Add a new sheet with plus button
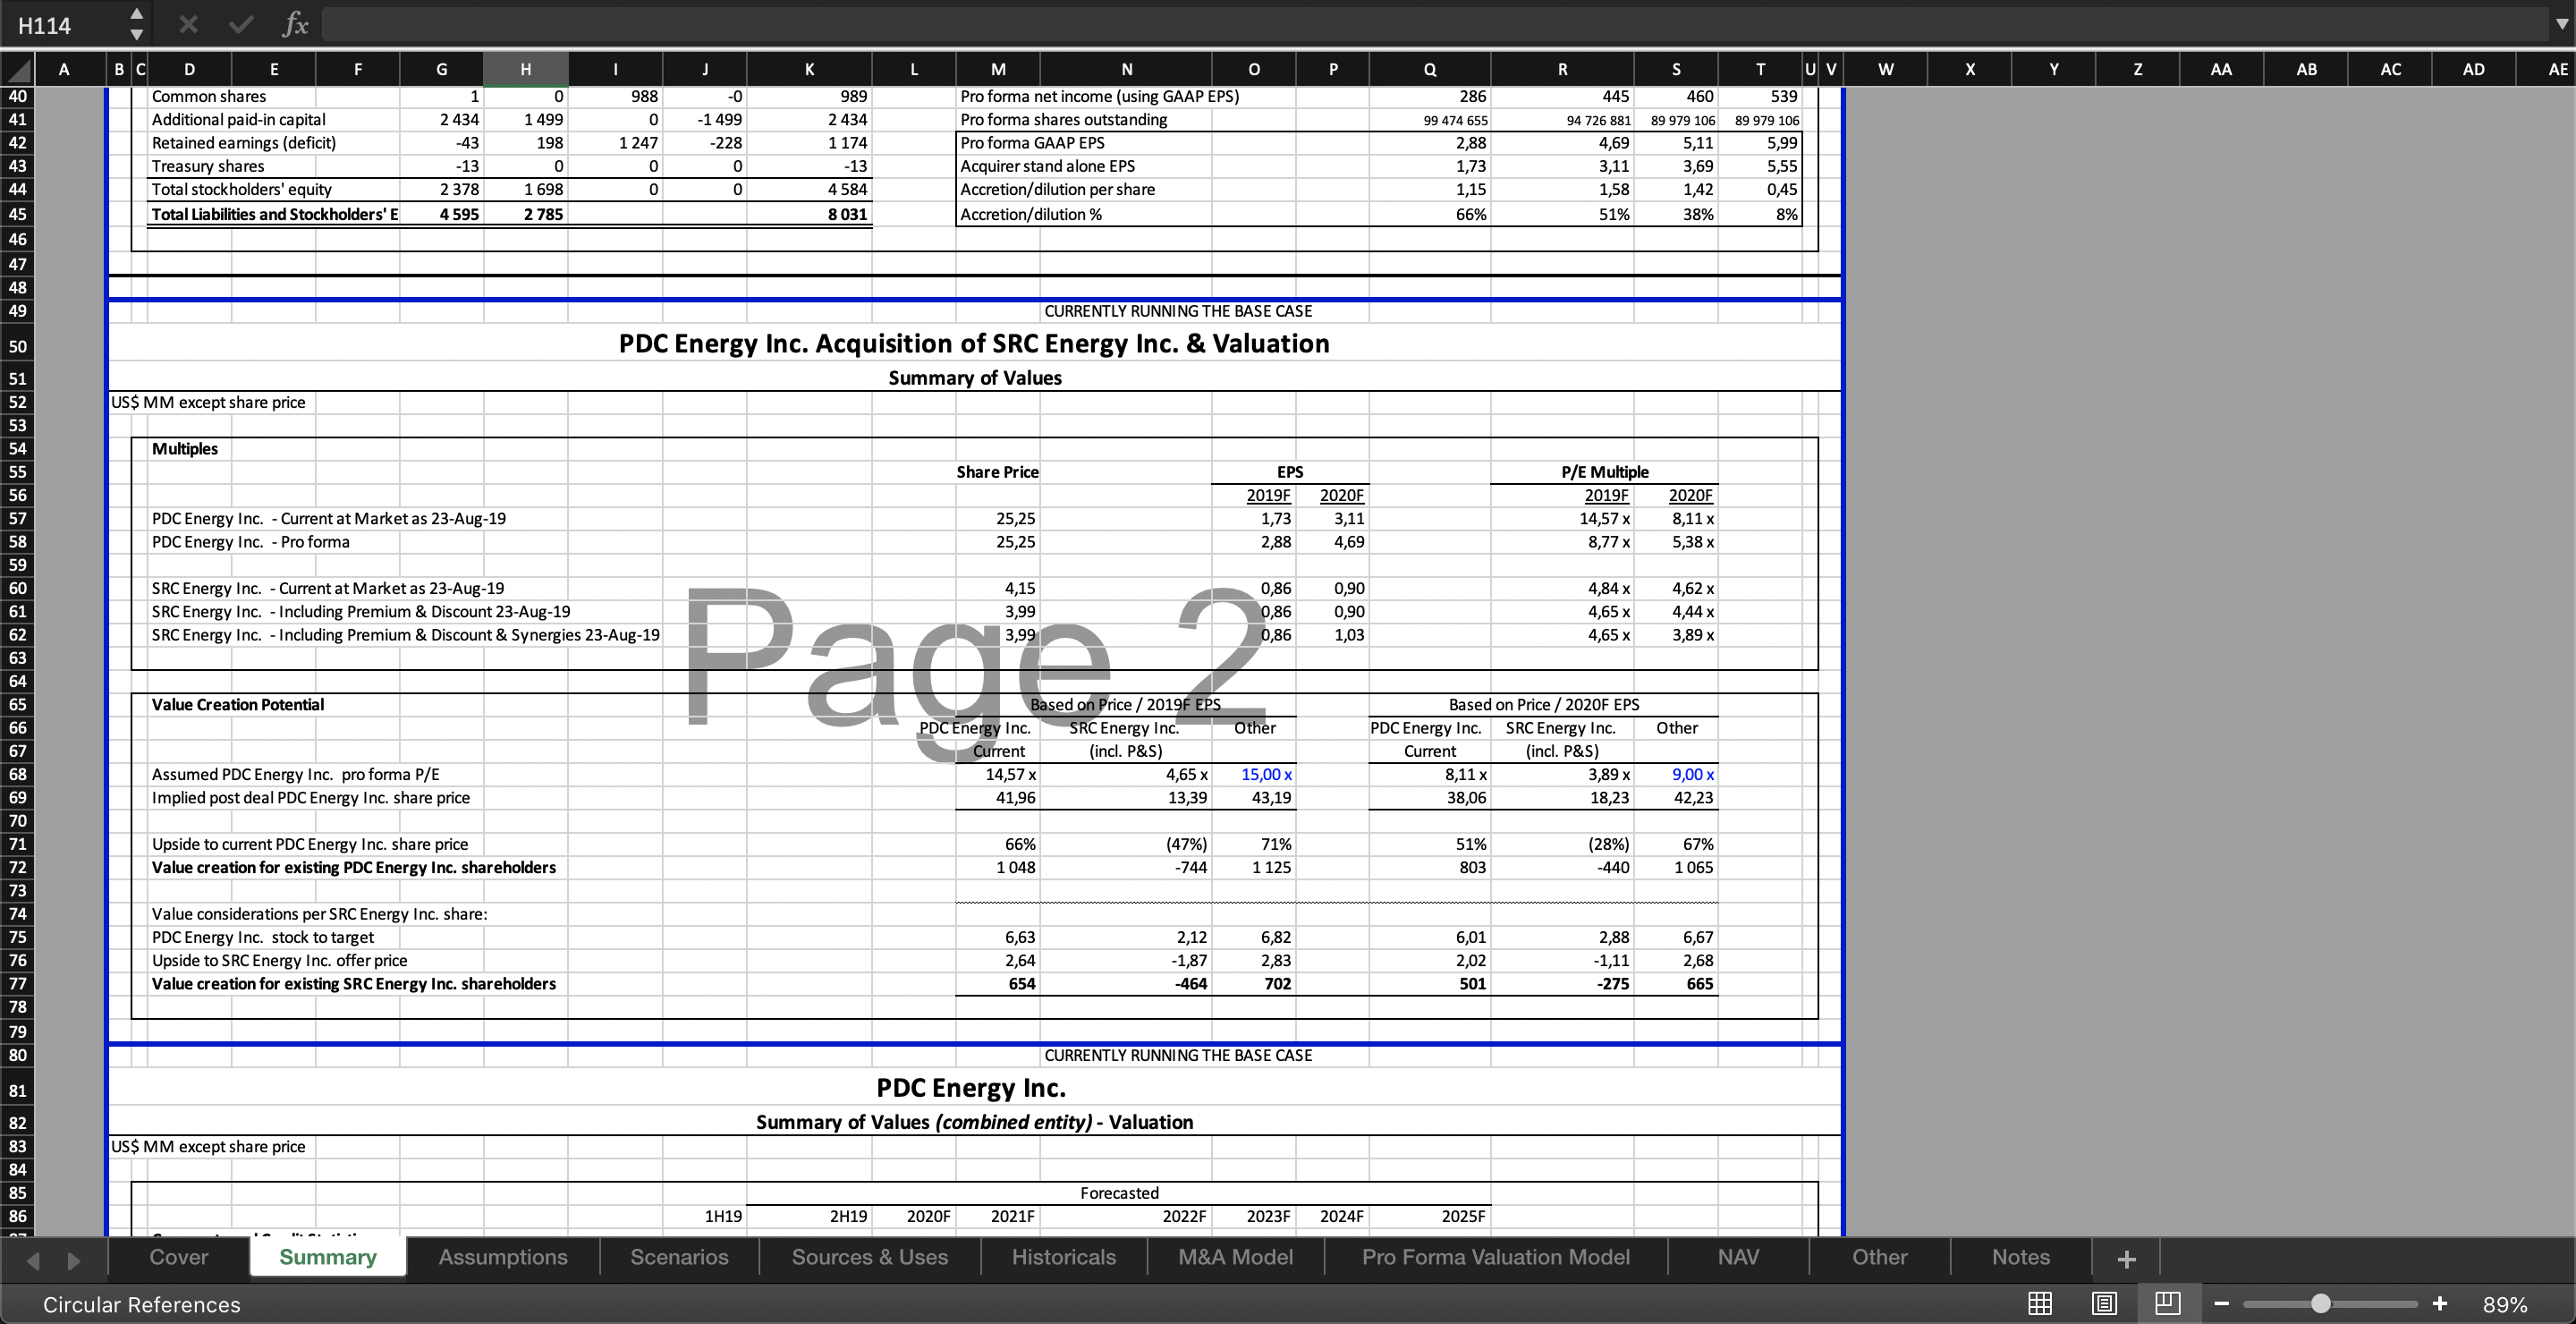Viewport: 2576px width, 1324px height. pyautogui.click(x=2126, y=1259)
